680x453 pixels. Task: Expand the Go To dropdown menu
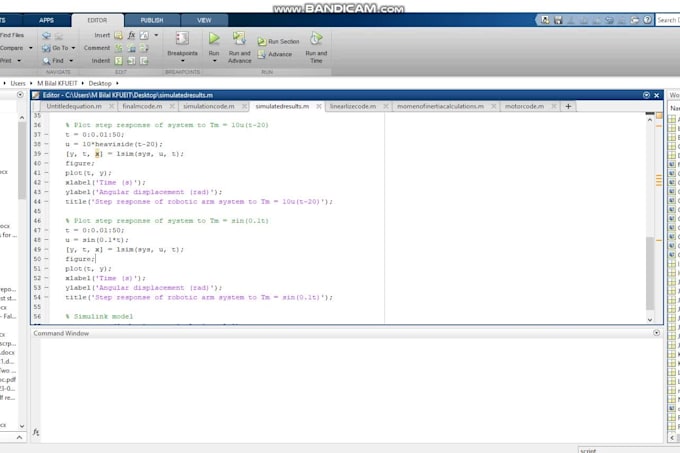74,47
